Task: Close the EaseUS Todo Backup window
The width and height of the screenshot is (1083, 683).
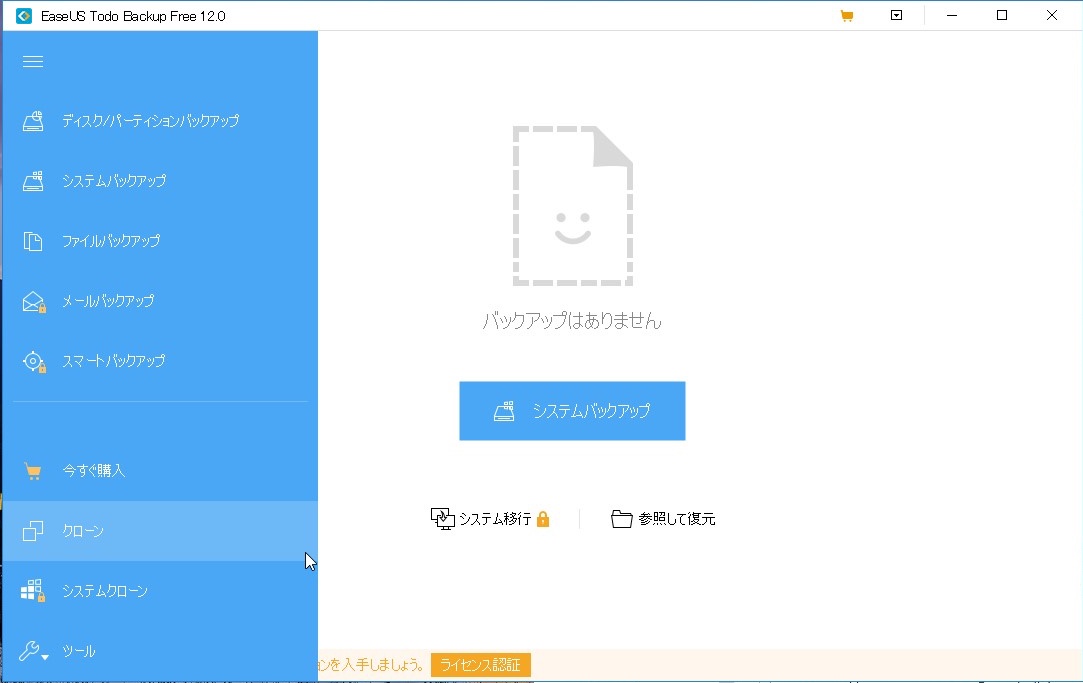Action: coord(1052,15)
